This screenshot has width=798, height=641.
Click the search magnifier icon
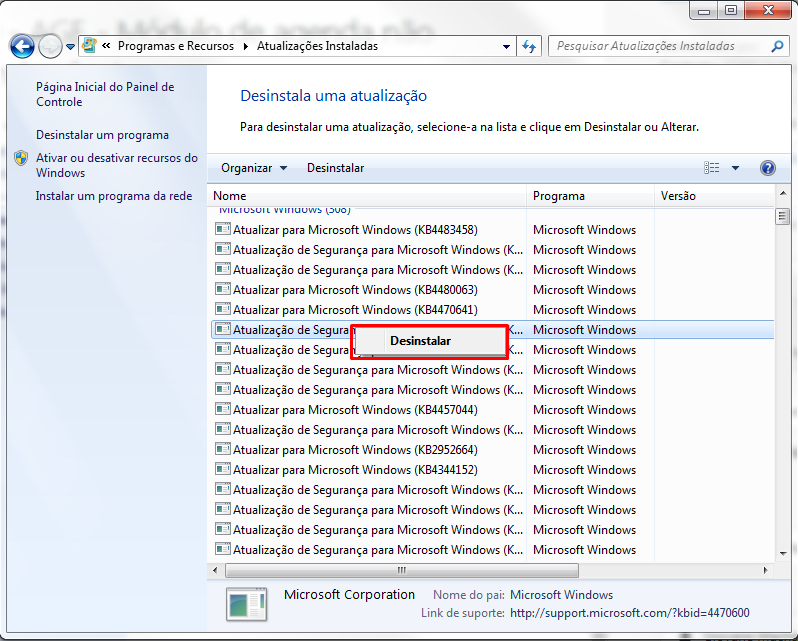point(777,46)
